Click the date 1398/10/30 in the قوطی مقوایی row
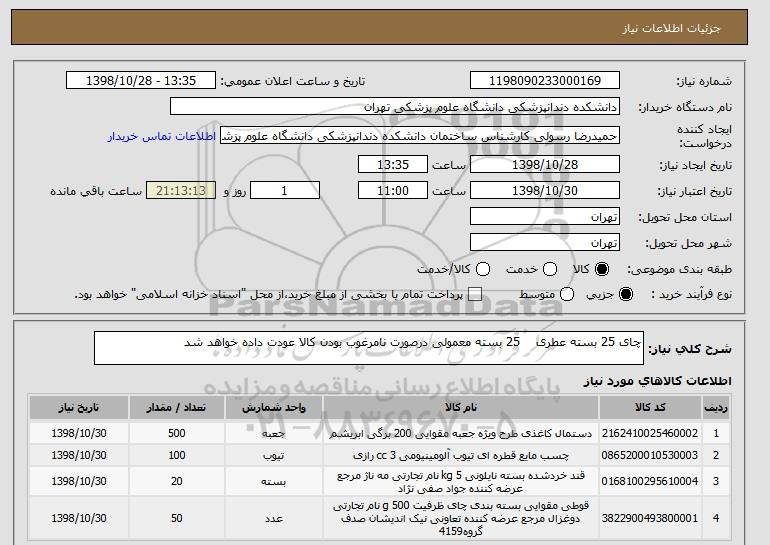 (x=79, y=518)
